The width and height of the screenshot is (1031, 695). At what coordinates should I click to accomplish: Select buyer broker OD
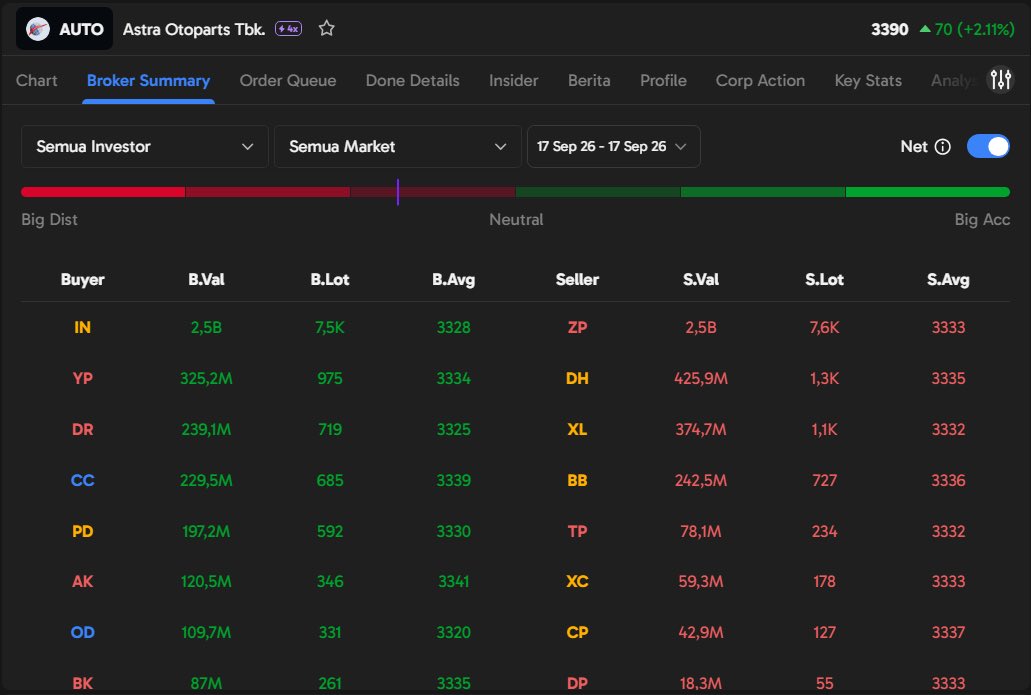click(x=83, y=633)
